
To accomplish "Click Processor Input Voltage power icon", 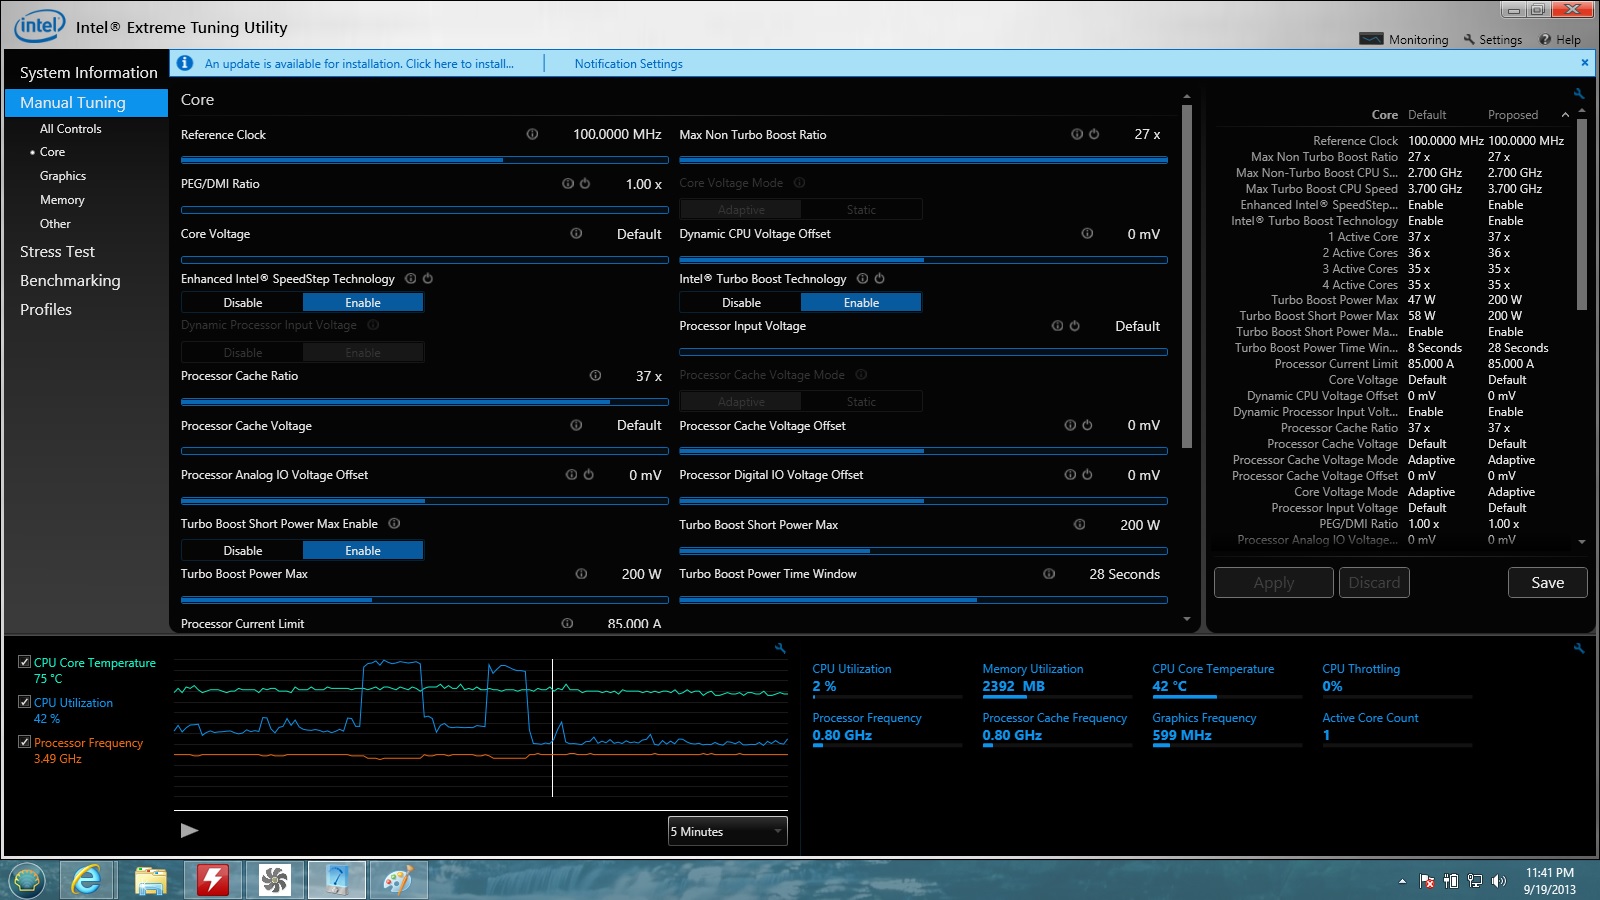I will coord(1074,326).
